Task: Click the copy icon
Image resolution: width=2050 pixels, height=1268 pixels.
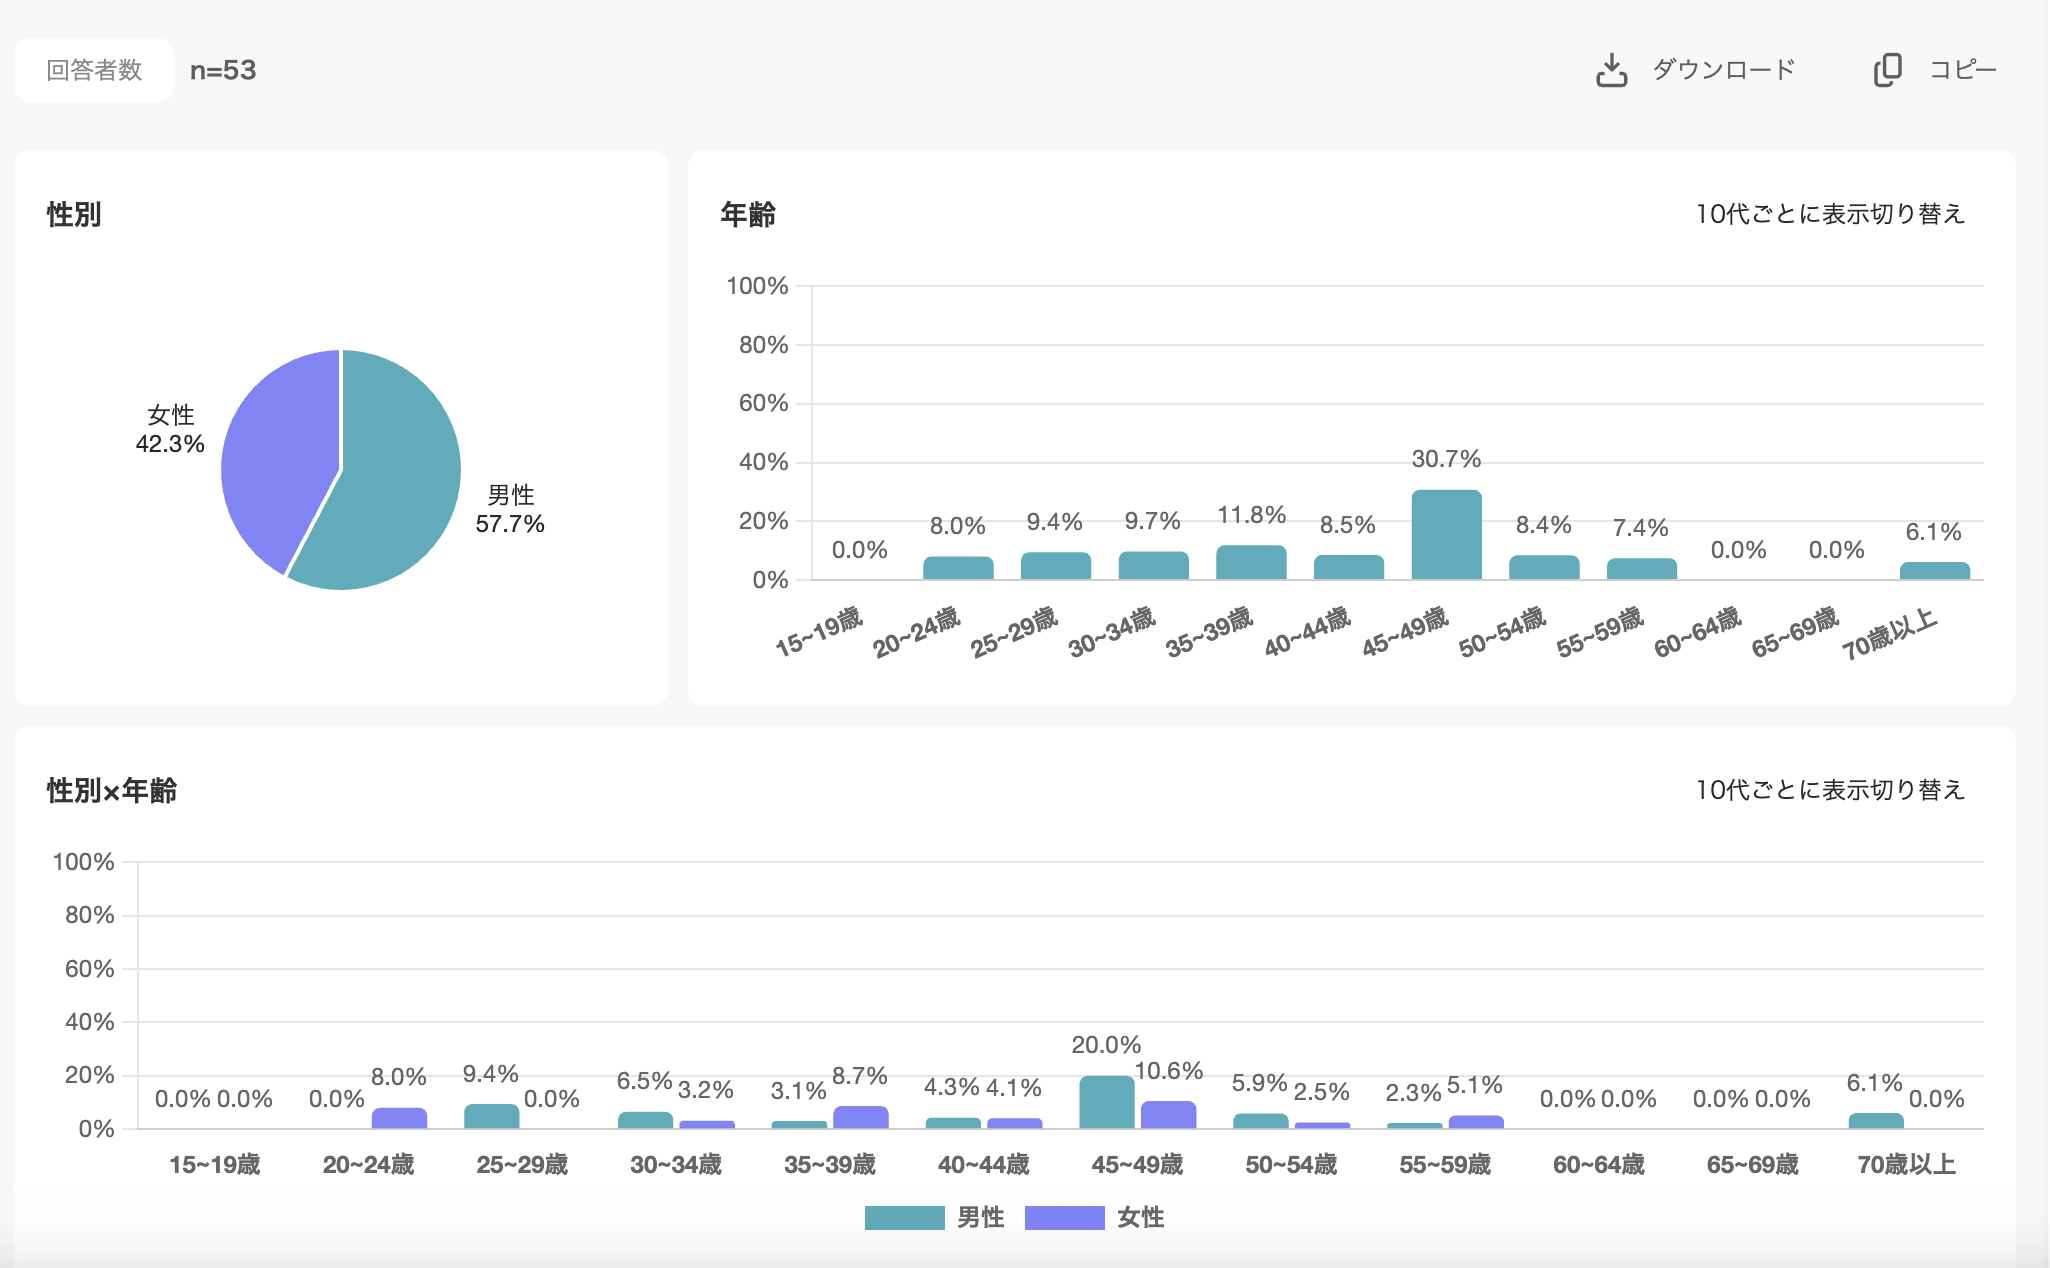Action: click(x=1887, y=70)
